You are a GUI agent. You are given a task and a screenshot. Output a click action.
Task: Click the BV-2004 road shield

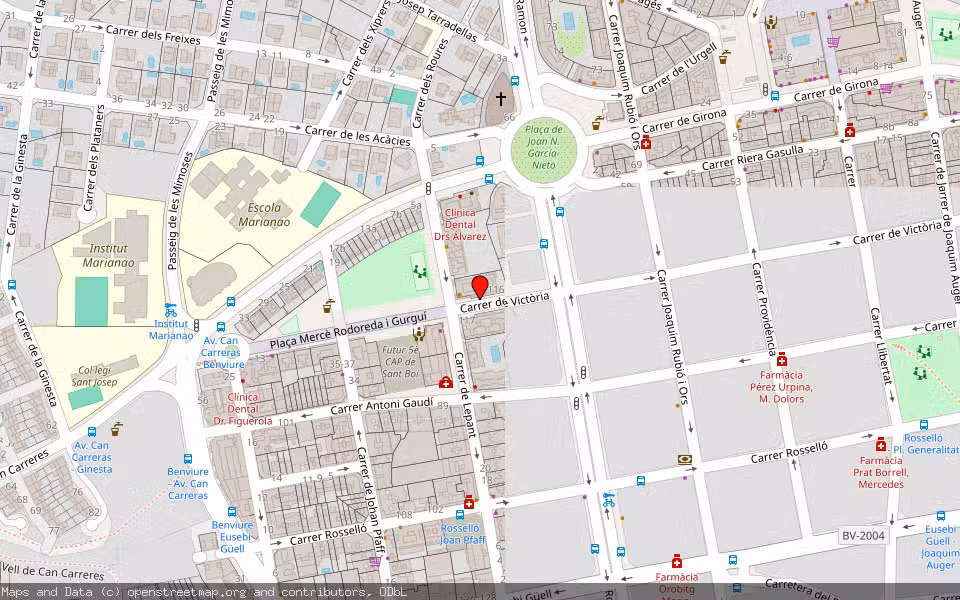pyautogui.click(x=863, y=536)
